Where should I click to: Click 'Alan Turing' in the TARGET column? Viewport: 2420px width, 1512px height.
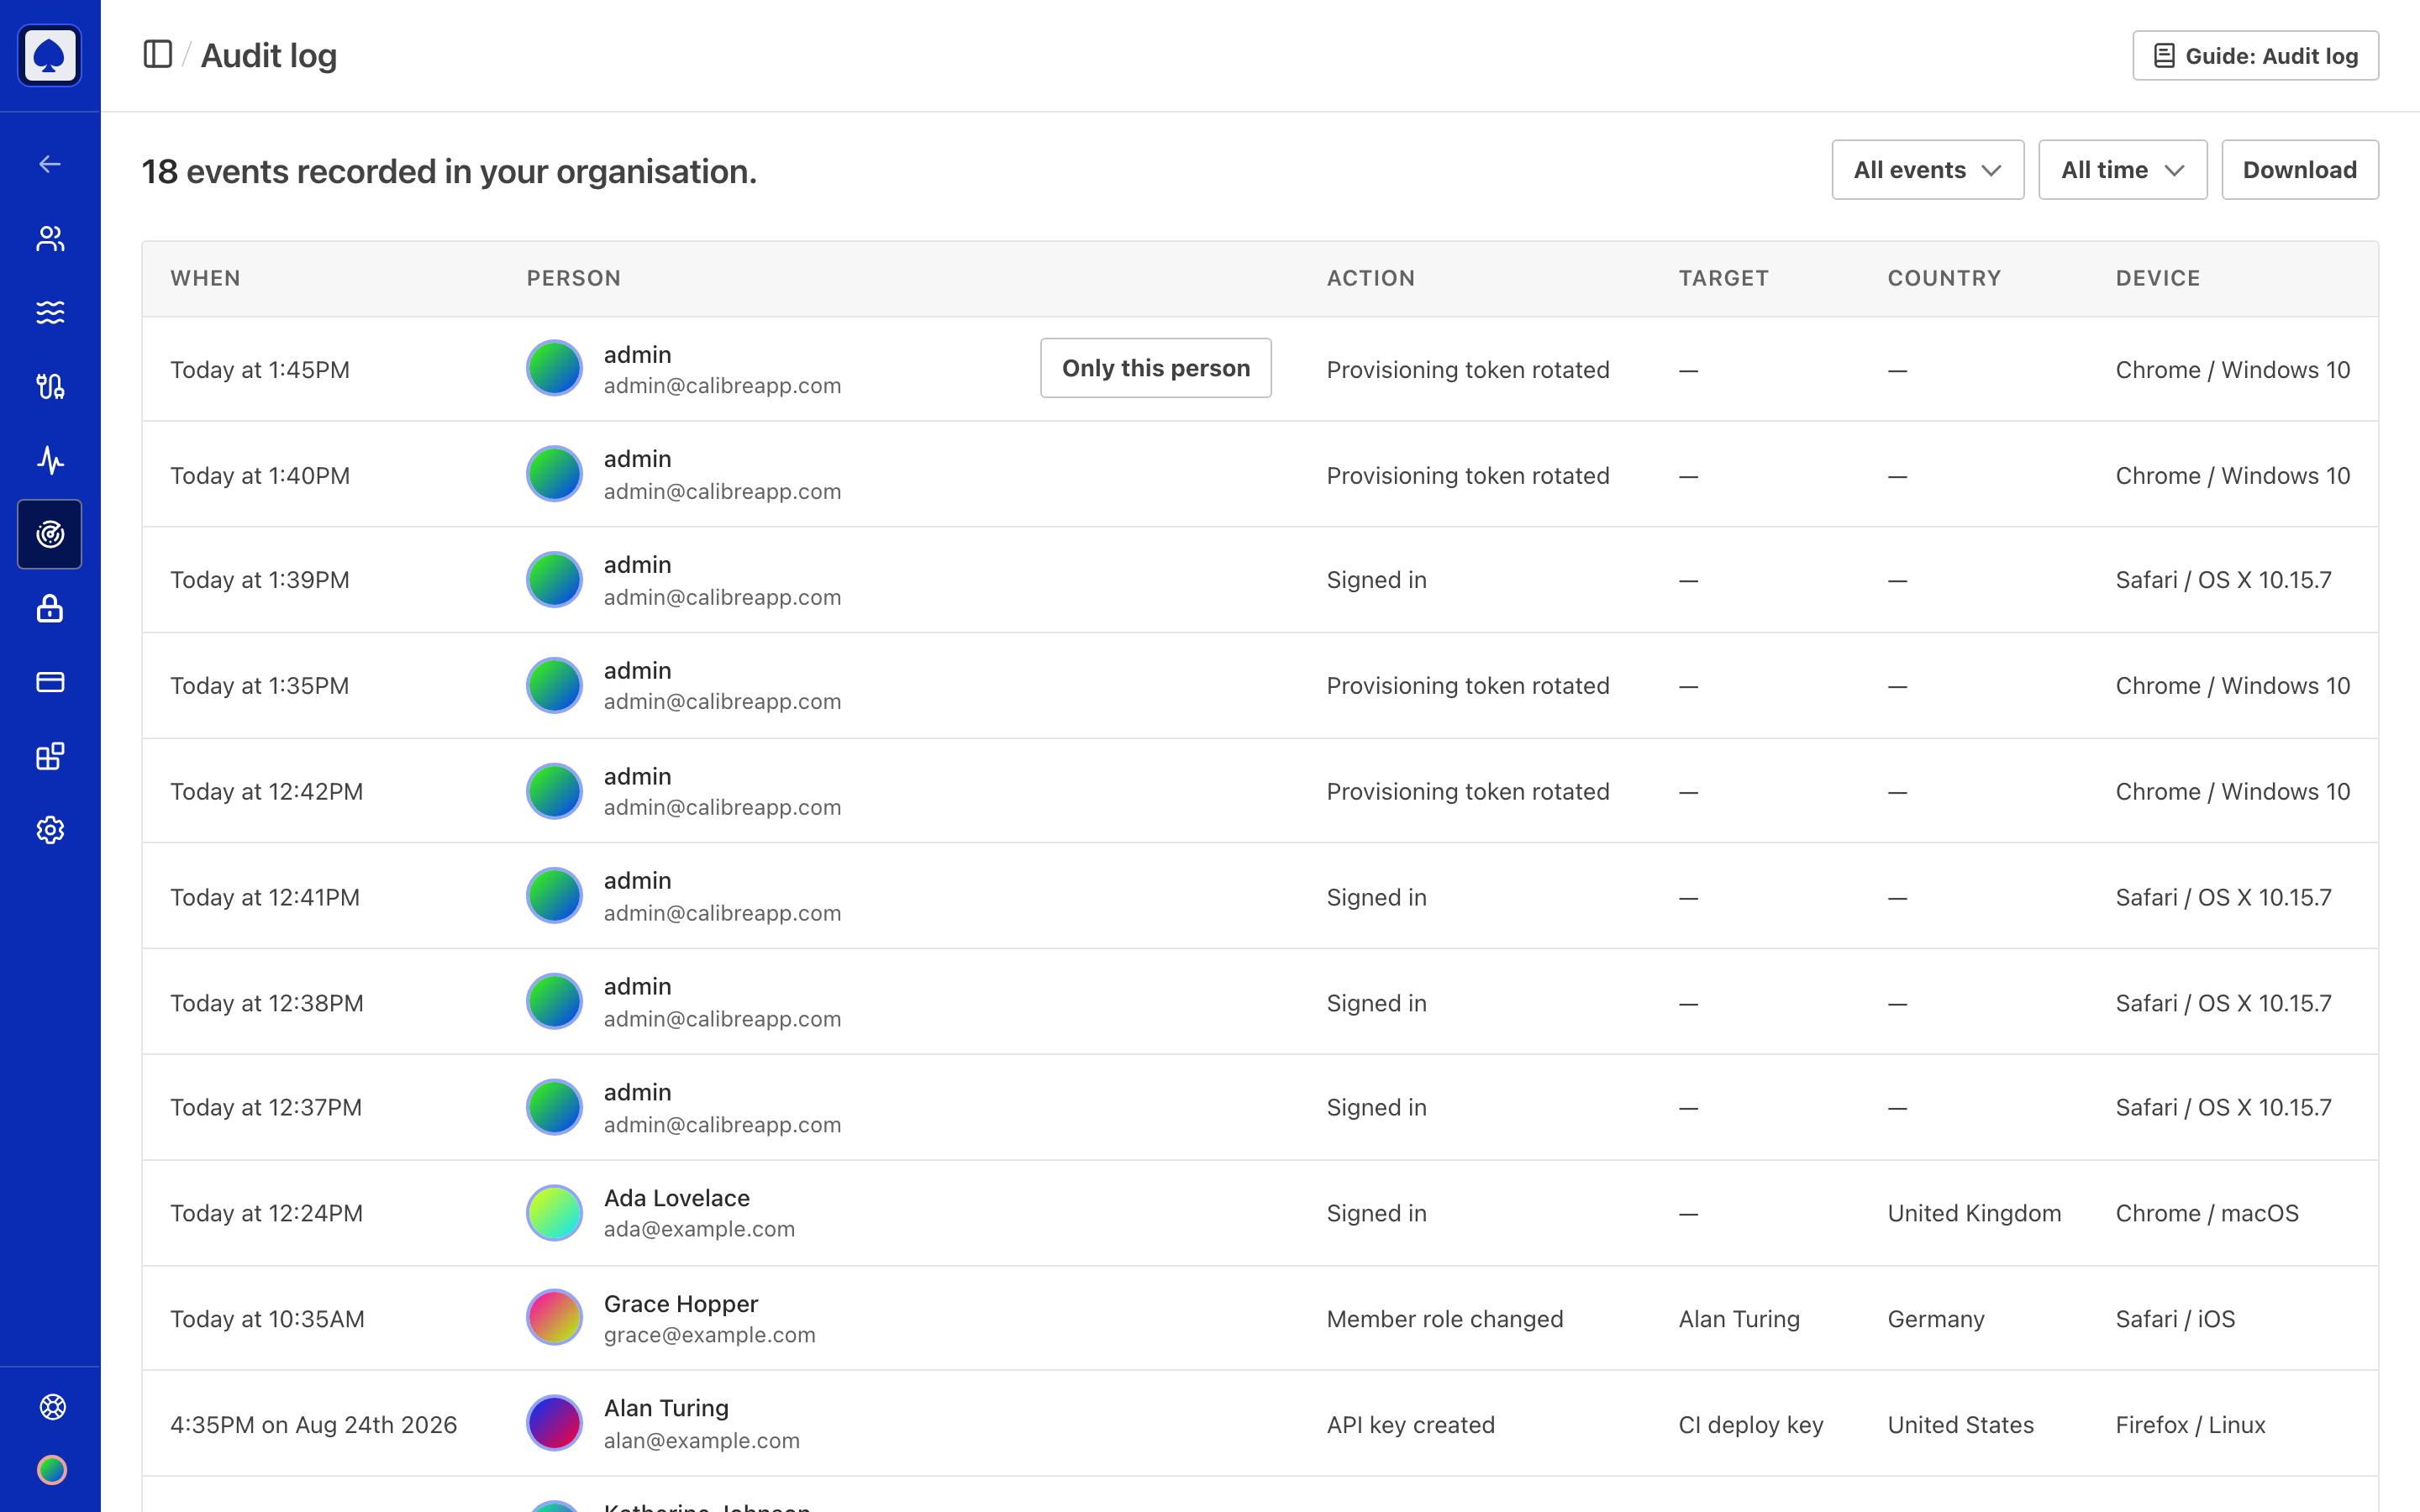click(x=1739, y=1319)
